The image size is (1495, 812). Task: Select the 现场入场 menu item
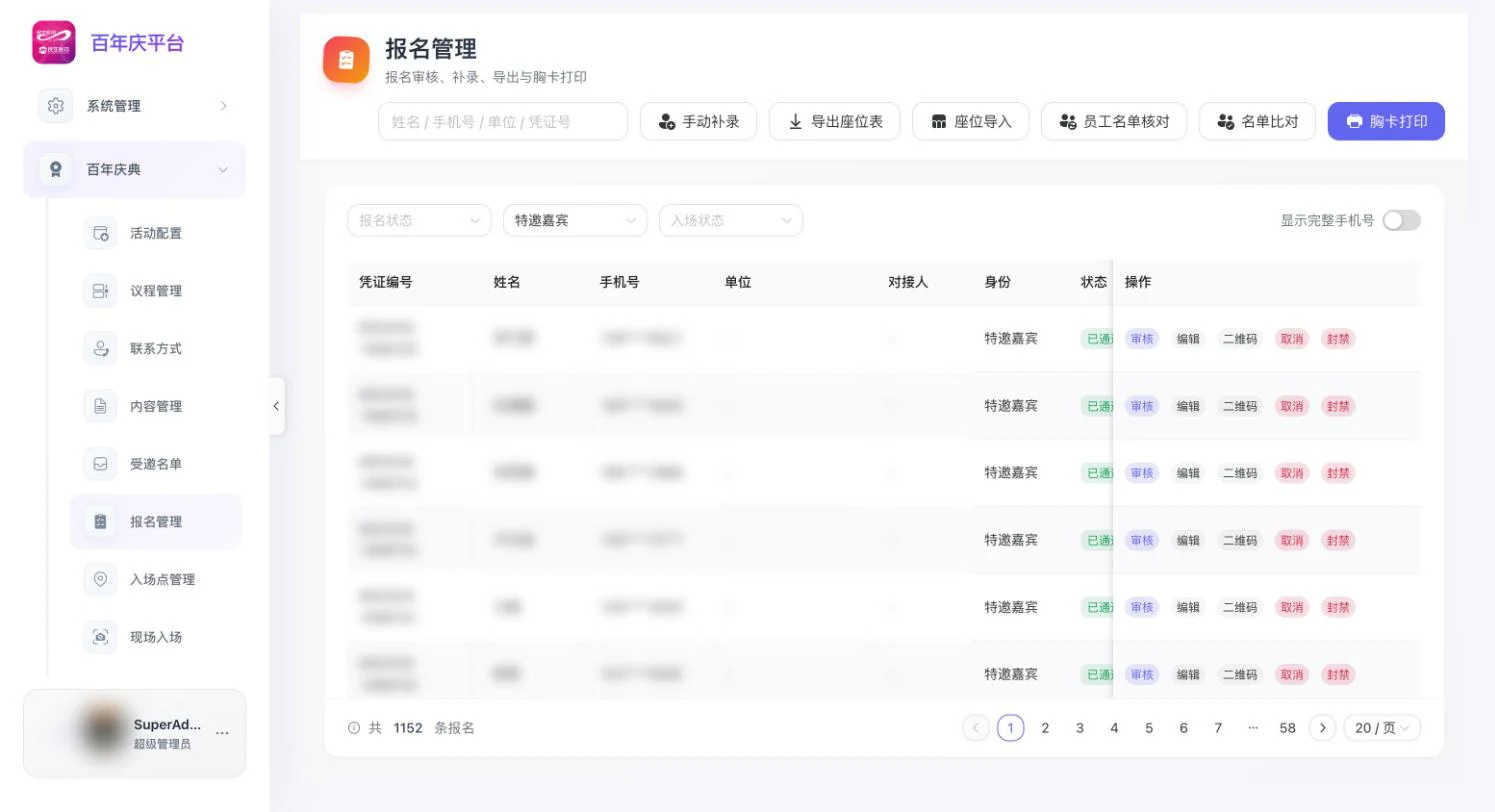[x=156, y=637]
